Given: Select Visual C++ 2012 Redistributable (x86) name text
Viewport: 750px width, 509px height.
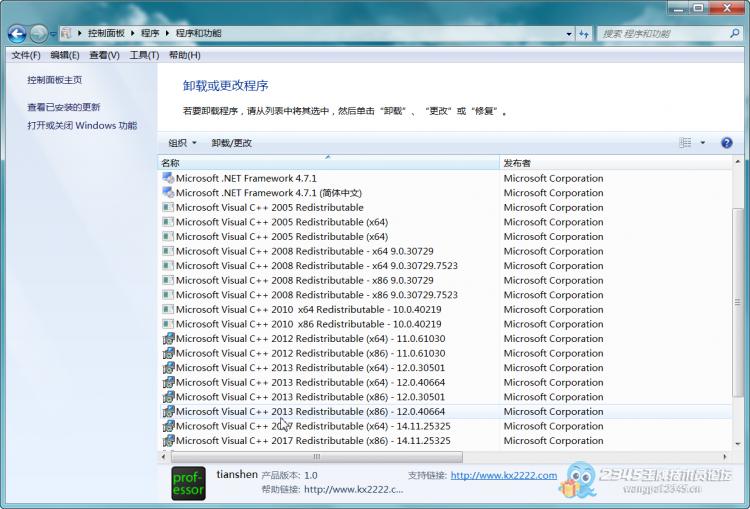Looking at the screenshot, I should (x=310, y=353).
